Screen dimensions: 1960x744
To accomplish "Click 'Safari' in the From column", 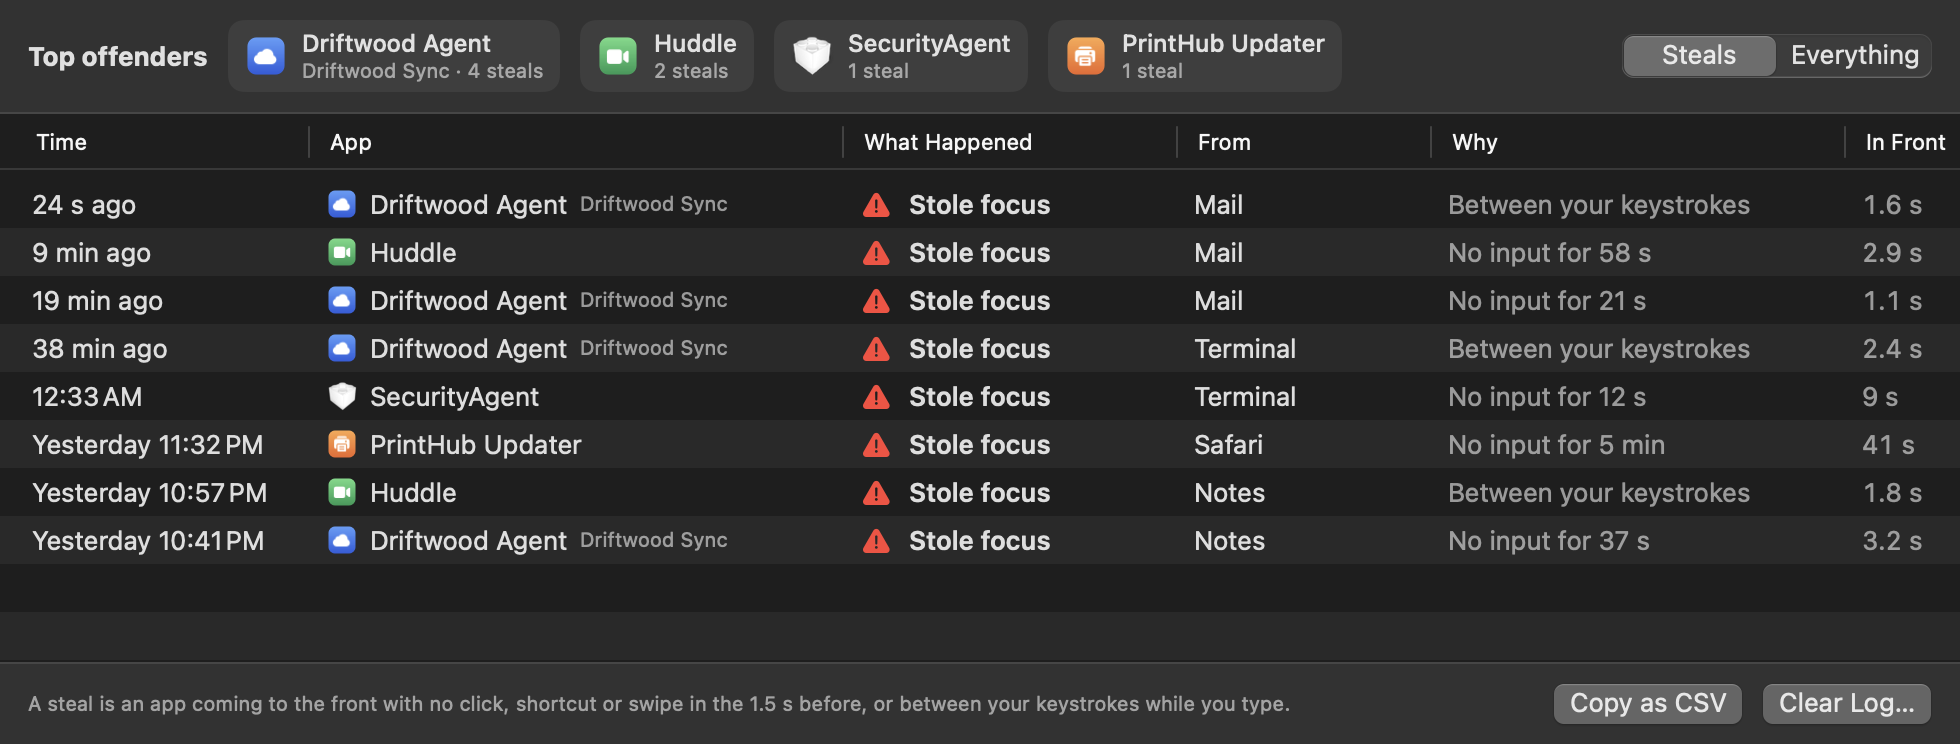I will (1228, 445).
